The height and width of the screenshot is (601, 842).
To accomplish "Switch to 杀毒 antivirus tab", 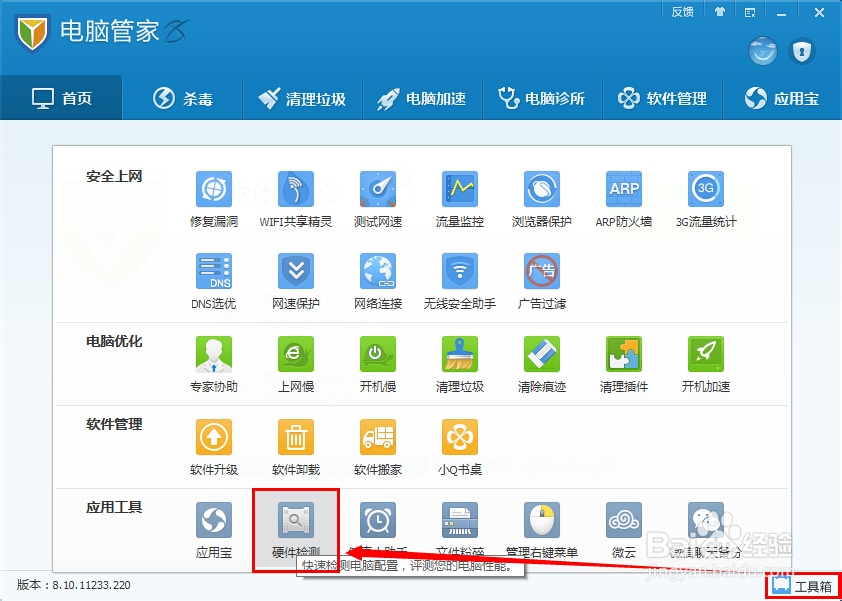I will pyautogui.click(x=183, y=98).
